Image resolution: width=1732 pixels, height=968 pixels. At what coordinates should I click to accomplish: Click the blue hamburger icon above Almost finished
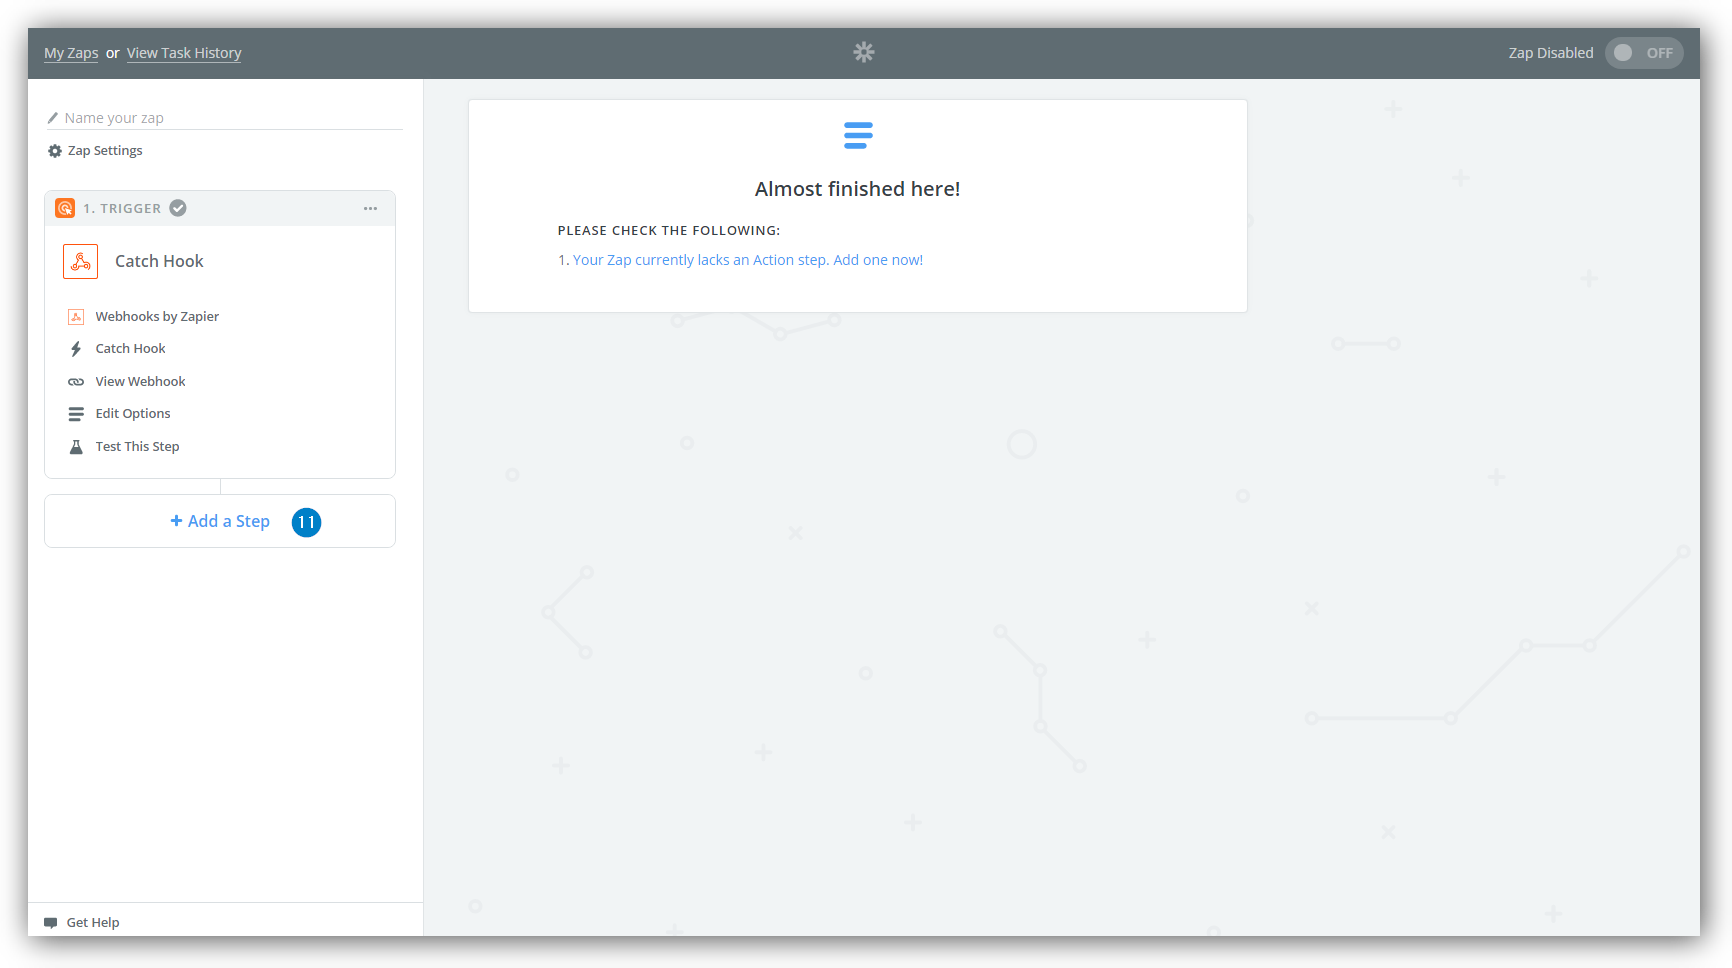(x=858, y=135)
